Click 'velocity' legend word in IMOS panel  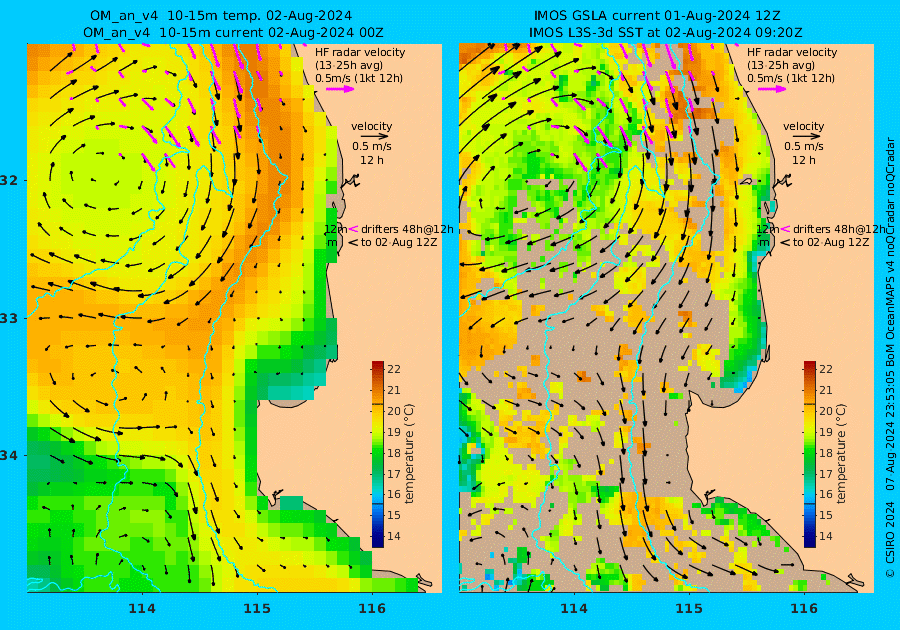pyautogui.click(x=804, y=126)
